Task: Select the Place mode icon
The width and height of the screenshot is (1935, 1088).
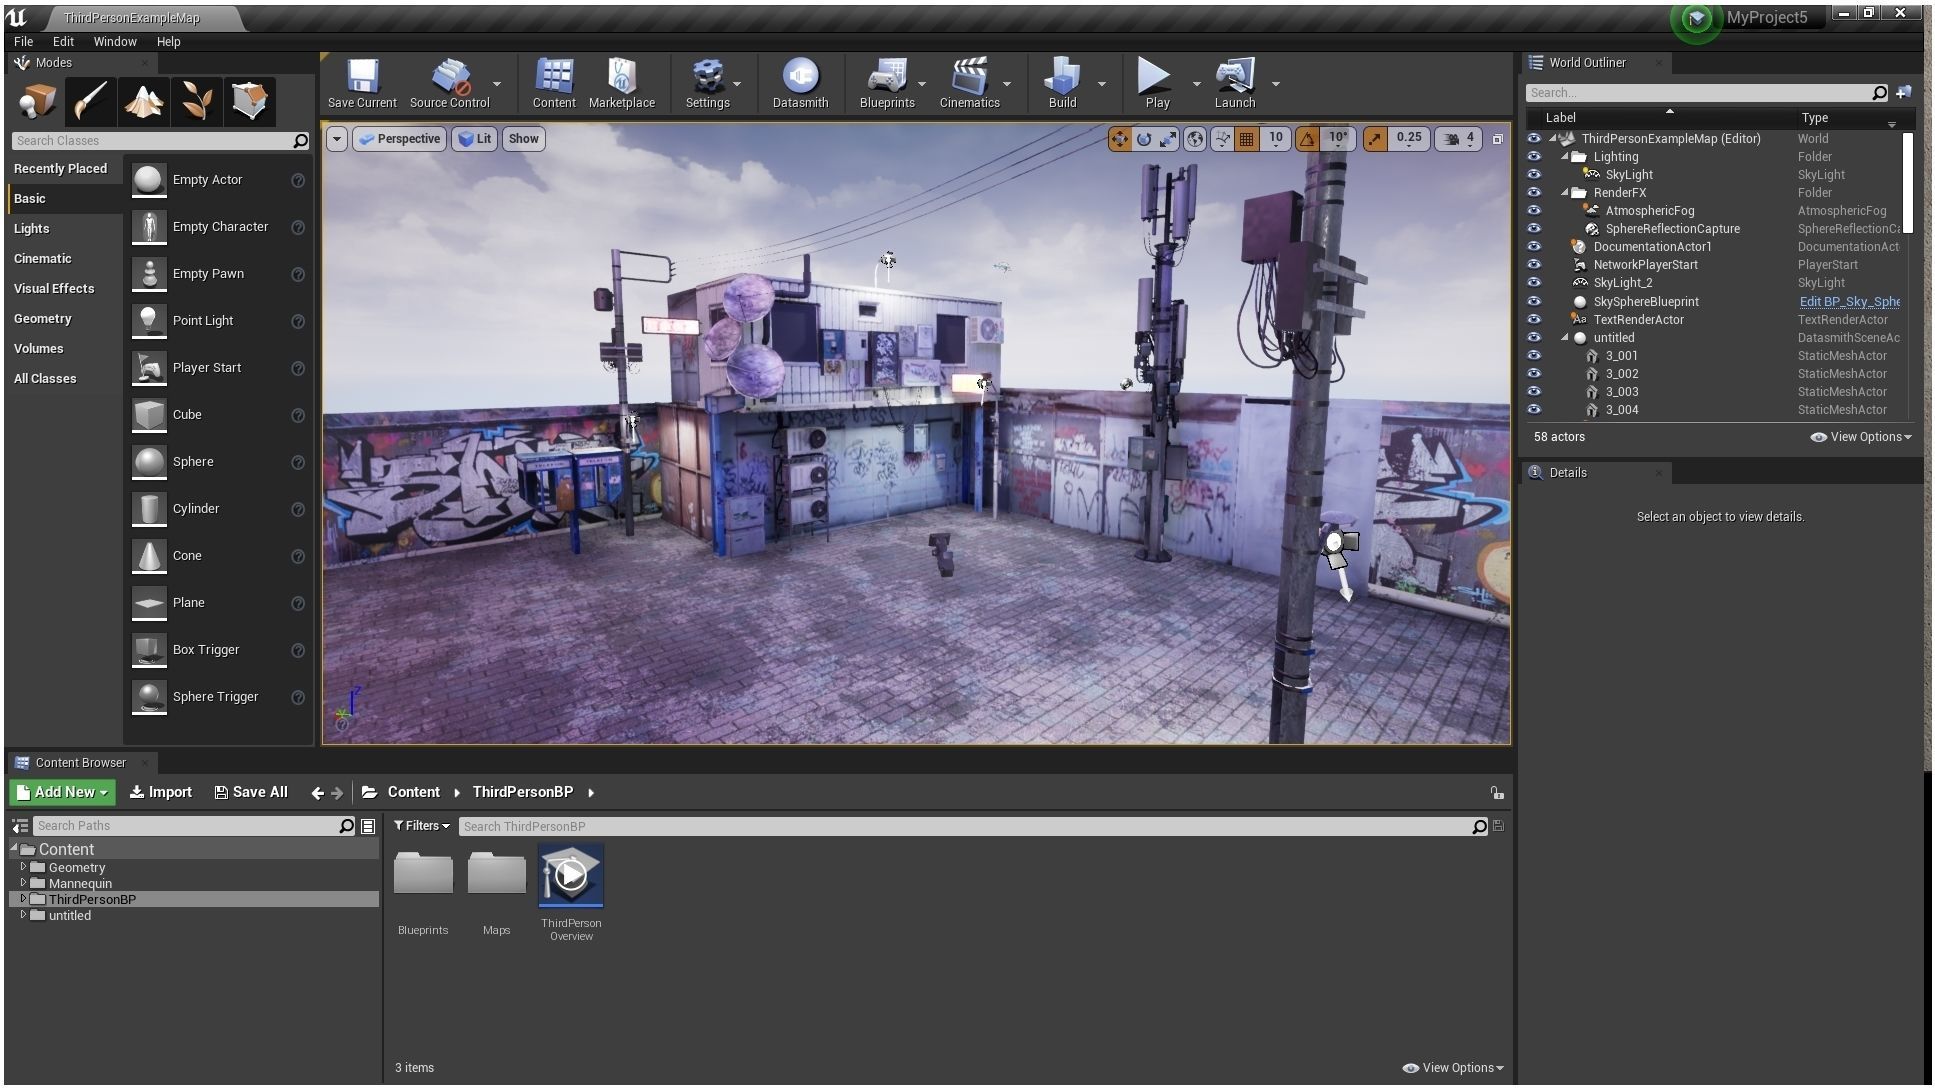Action: [x=38, y=101]
